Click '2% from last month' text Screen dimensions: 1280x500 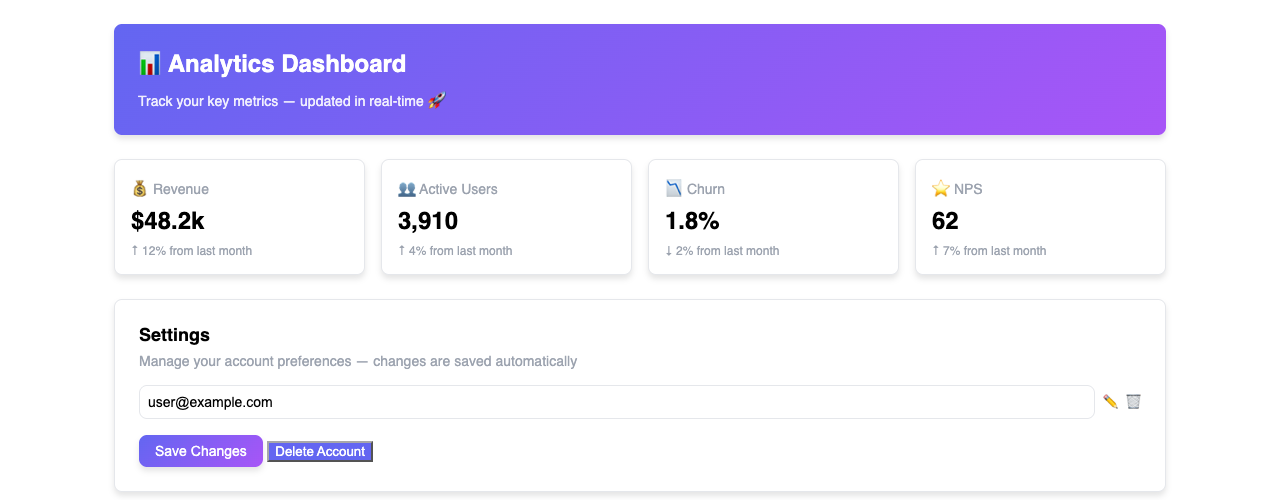click(727, 251)
